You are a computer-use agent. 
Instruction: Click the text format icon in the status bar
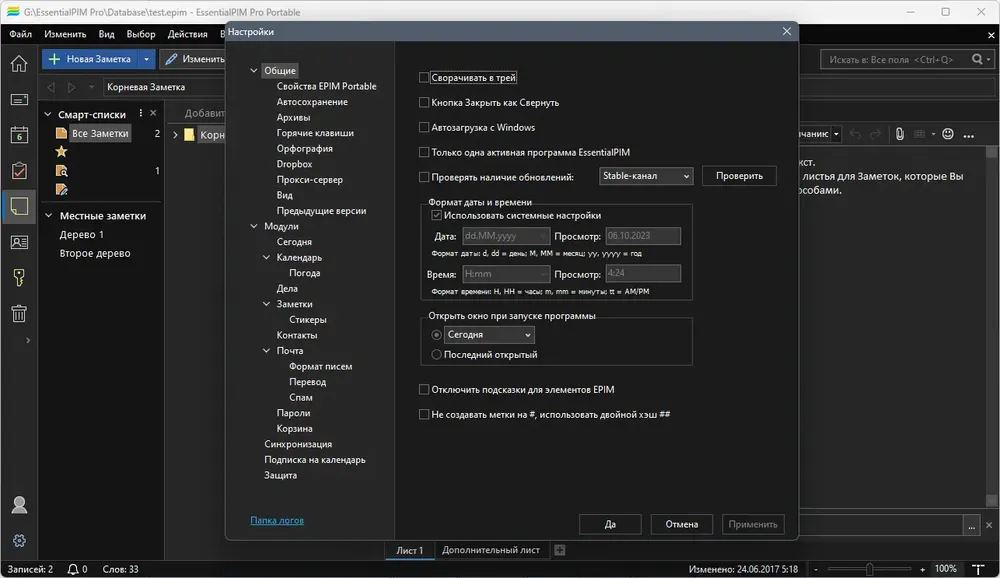tap(978, 569)
